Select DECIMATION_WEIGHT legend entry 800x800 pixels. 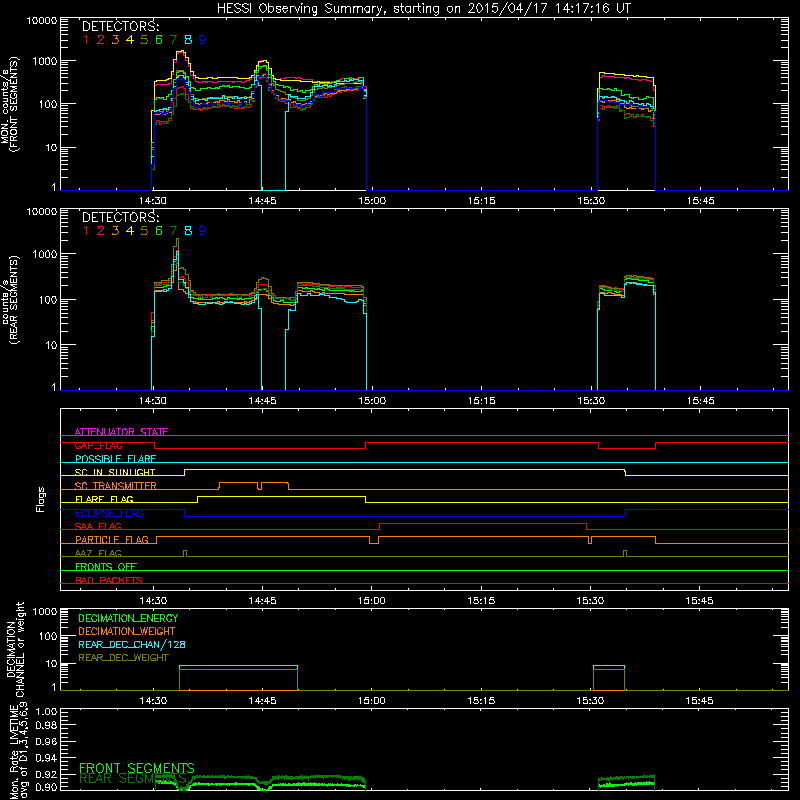127,631
